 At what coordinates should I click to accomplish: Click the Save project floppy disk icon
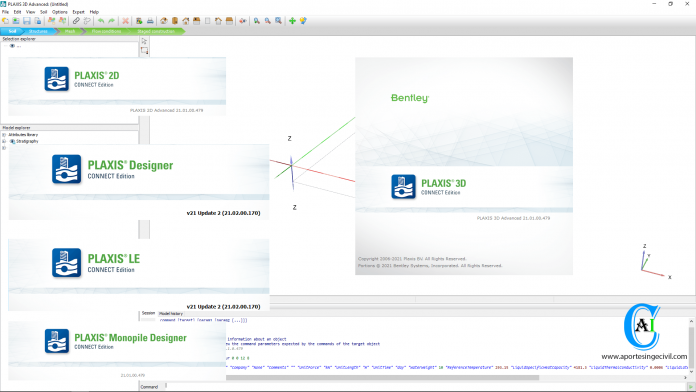(x=27, y=21)
